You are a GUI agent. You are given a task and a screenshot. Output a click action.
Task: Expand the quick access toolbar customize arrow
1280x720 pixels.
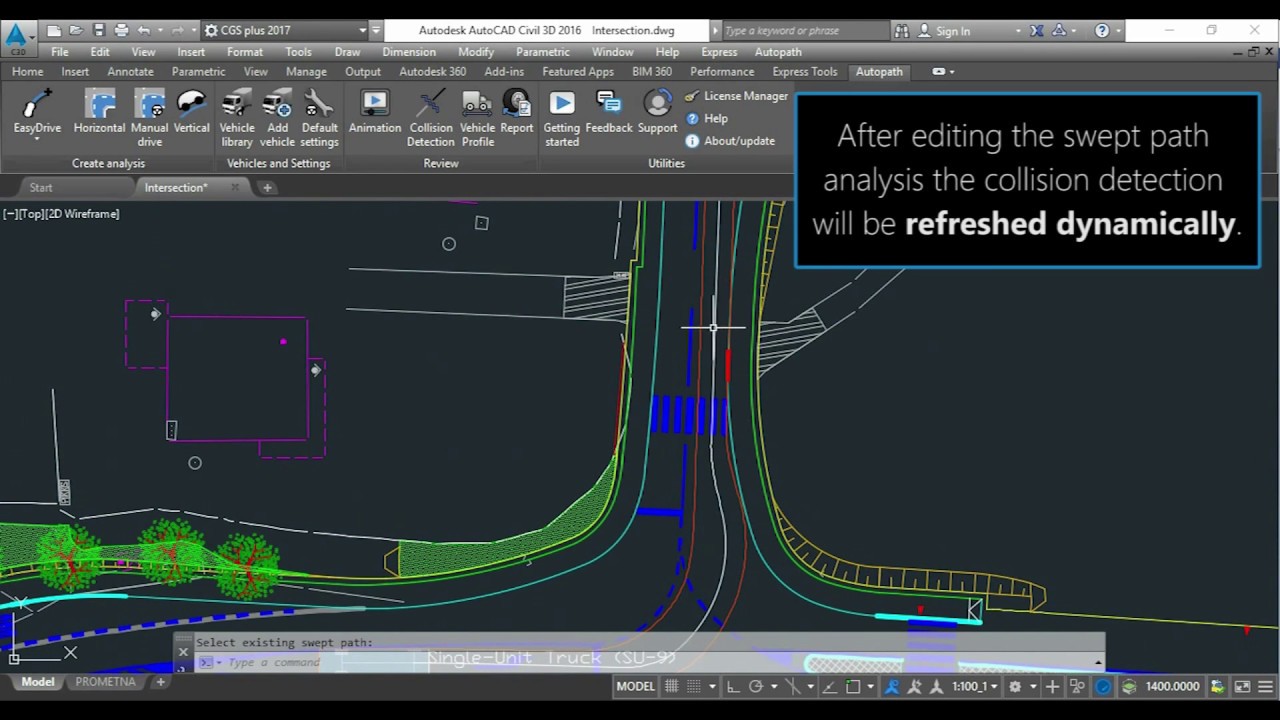pyautogui.click(x=376, y=31)
